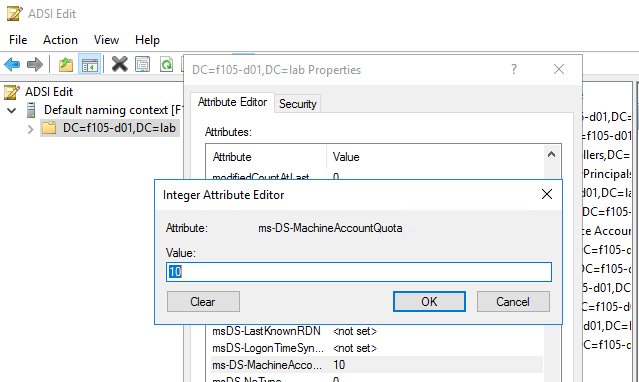Expand the DC=f105-d01,DC=lab node

[x=31, y=129]
